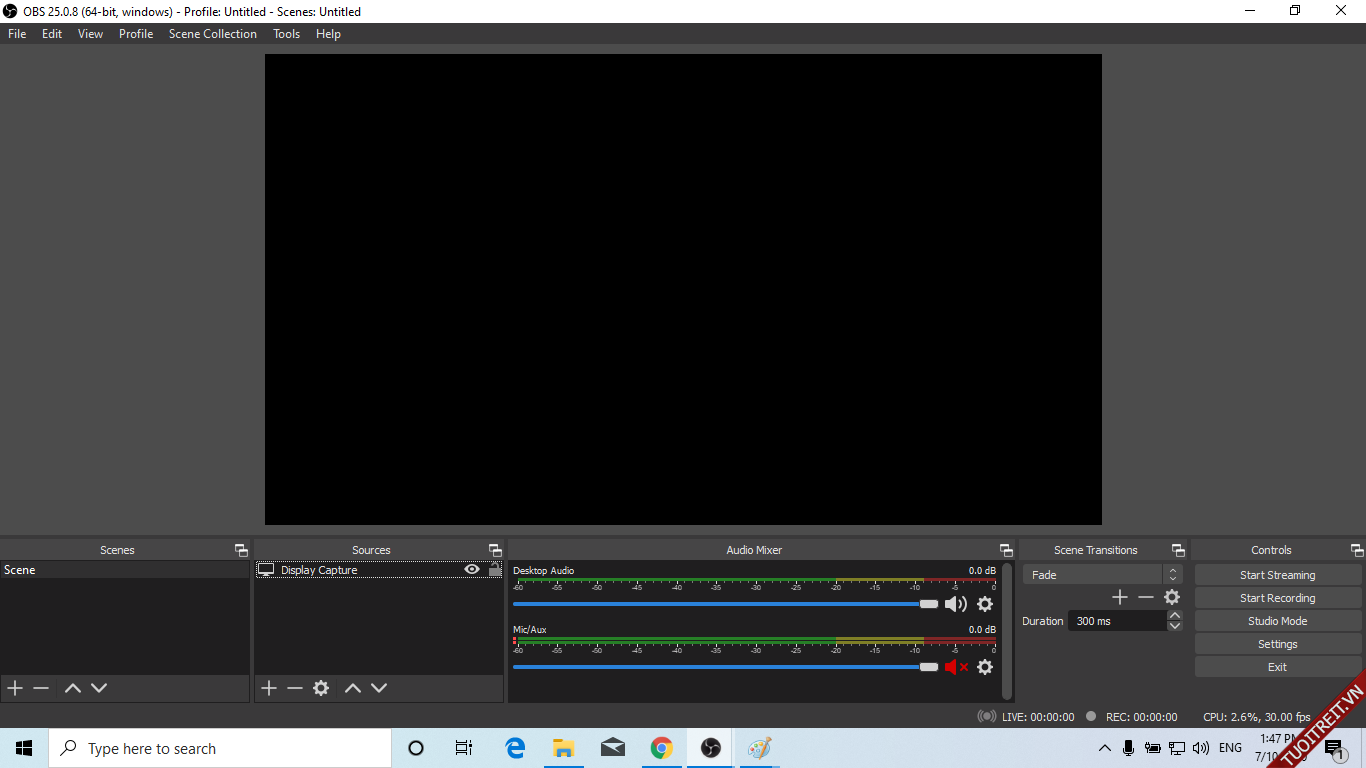This screenshot has width=1366, height=768.
Task: Increase the transition duration with up arrow
Action: pos(1175,616)
